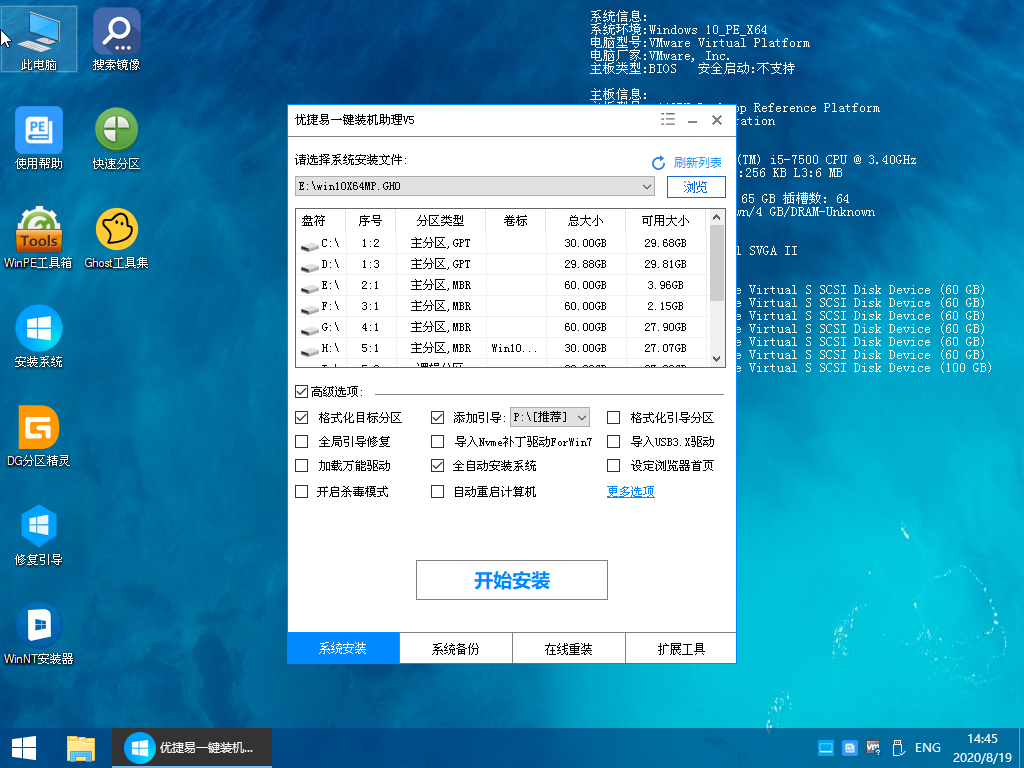The height and width of the screenshot is (768, 1024).
Task: Click the ENG input language indicator
Action: point(928,748)
